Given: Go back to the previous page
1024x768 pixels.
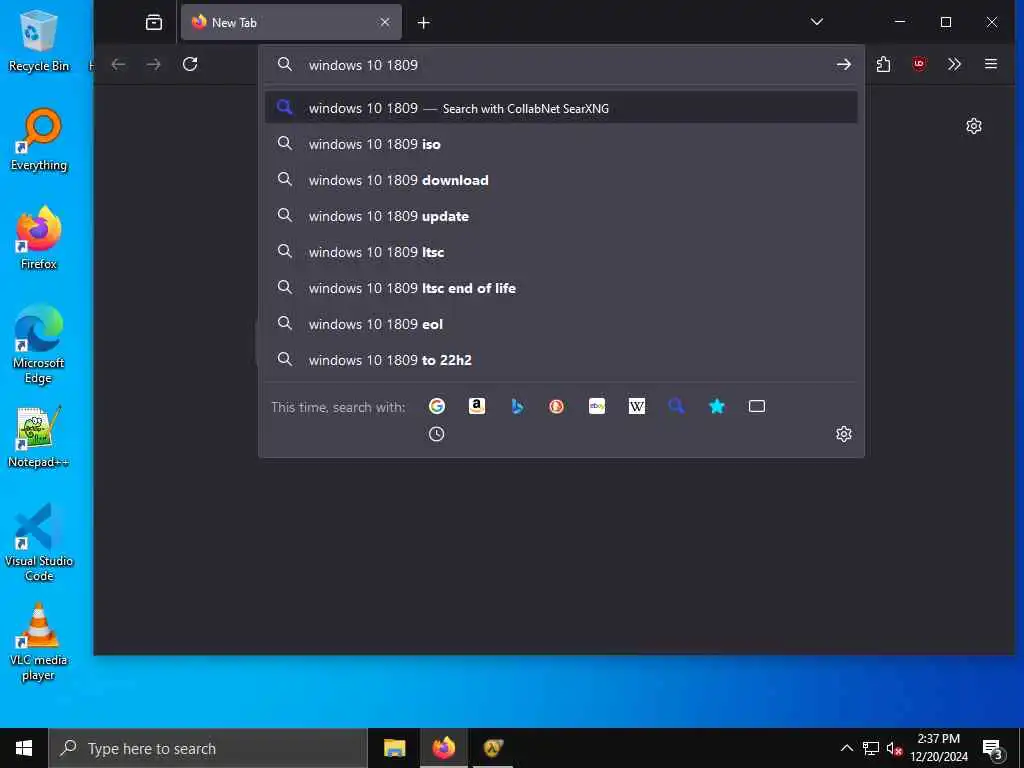Looking at the screenshot, I should coord(118,64).
